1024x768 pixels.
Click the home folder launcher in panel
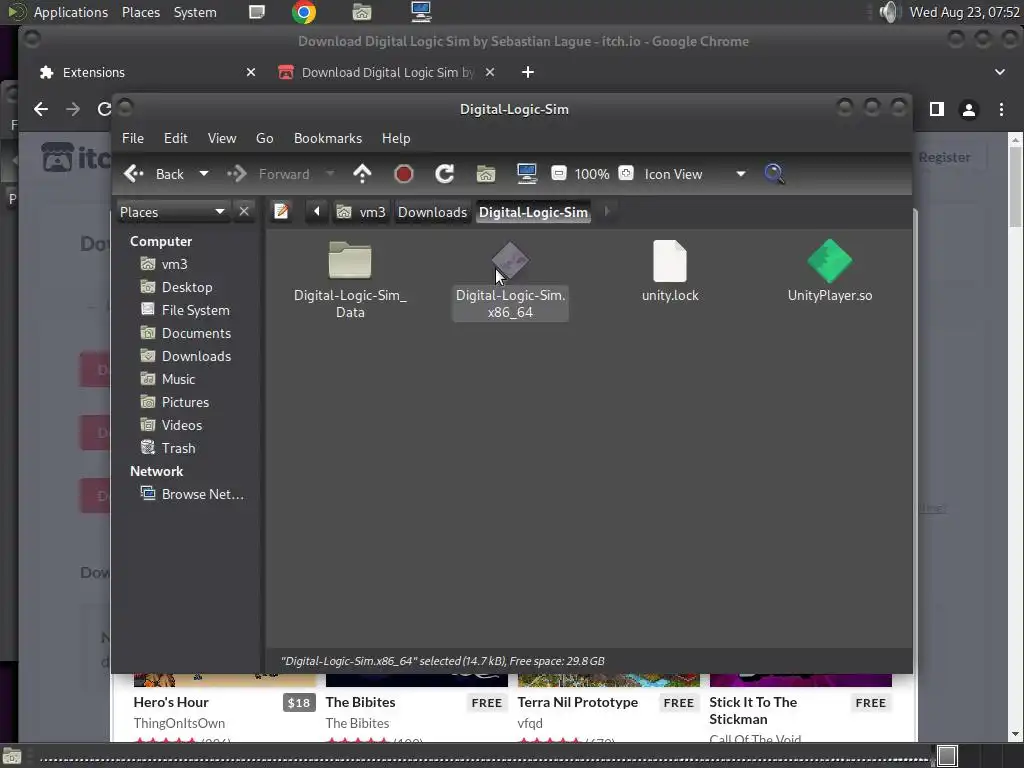click(362, 12)
